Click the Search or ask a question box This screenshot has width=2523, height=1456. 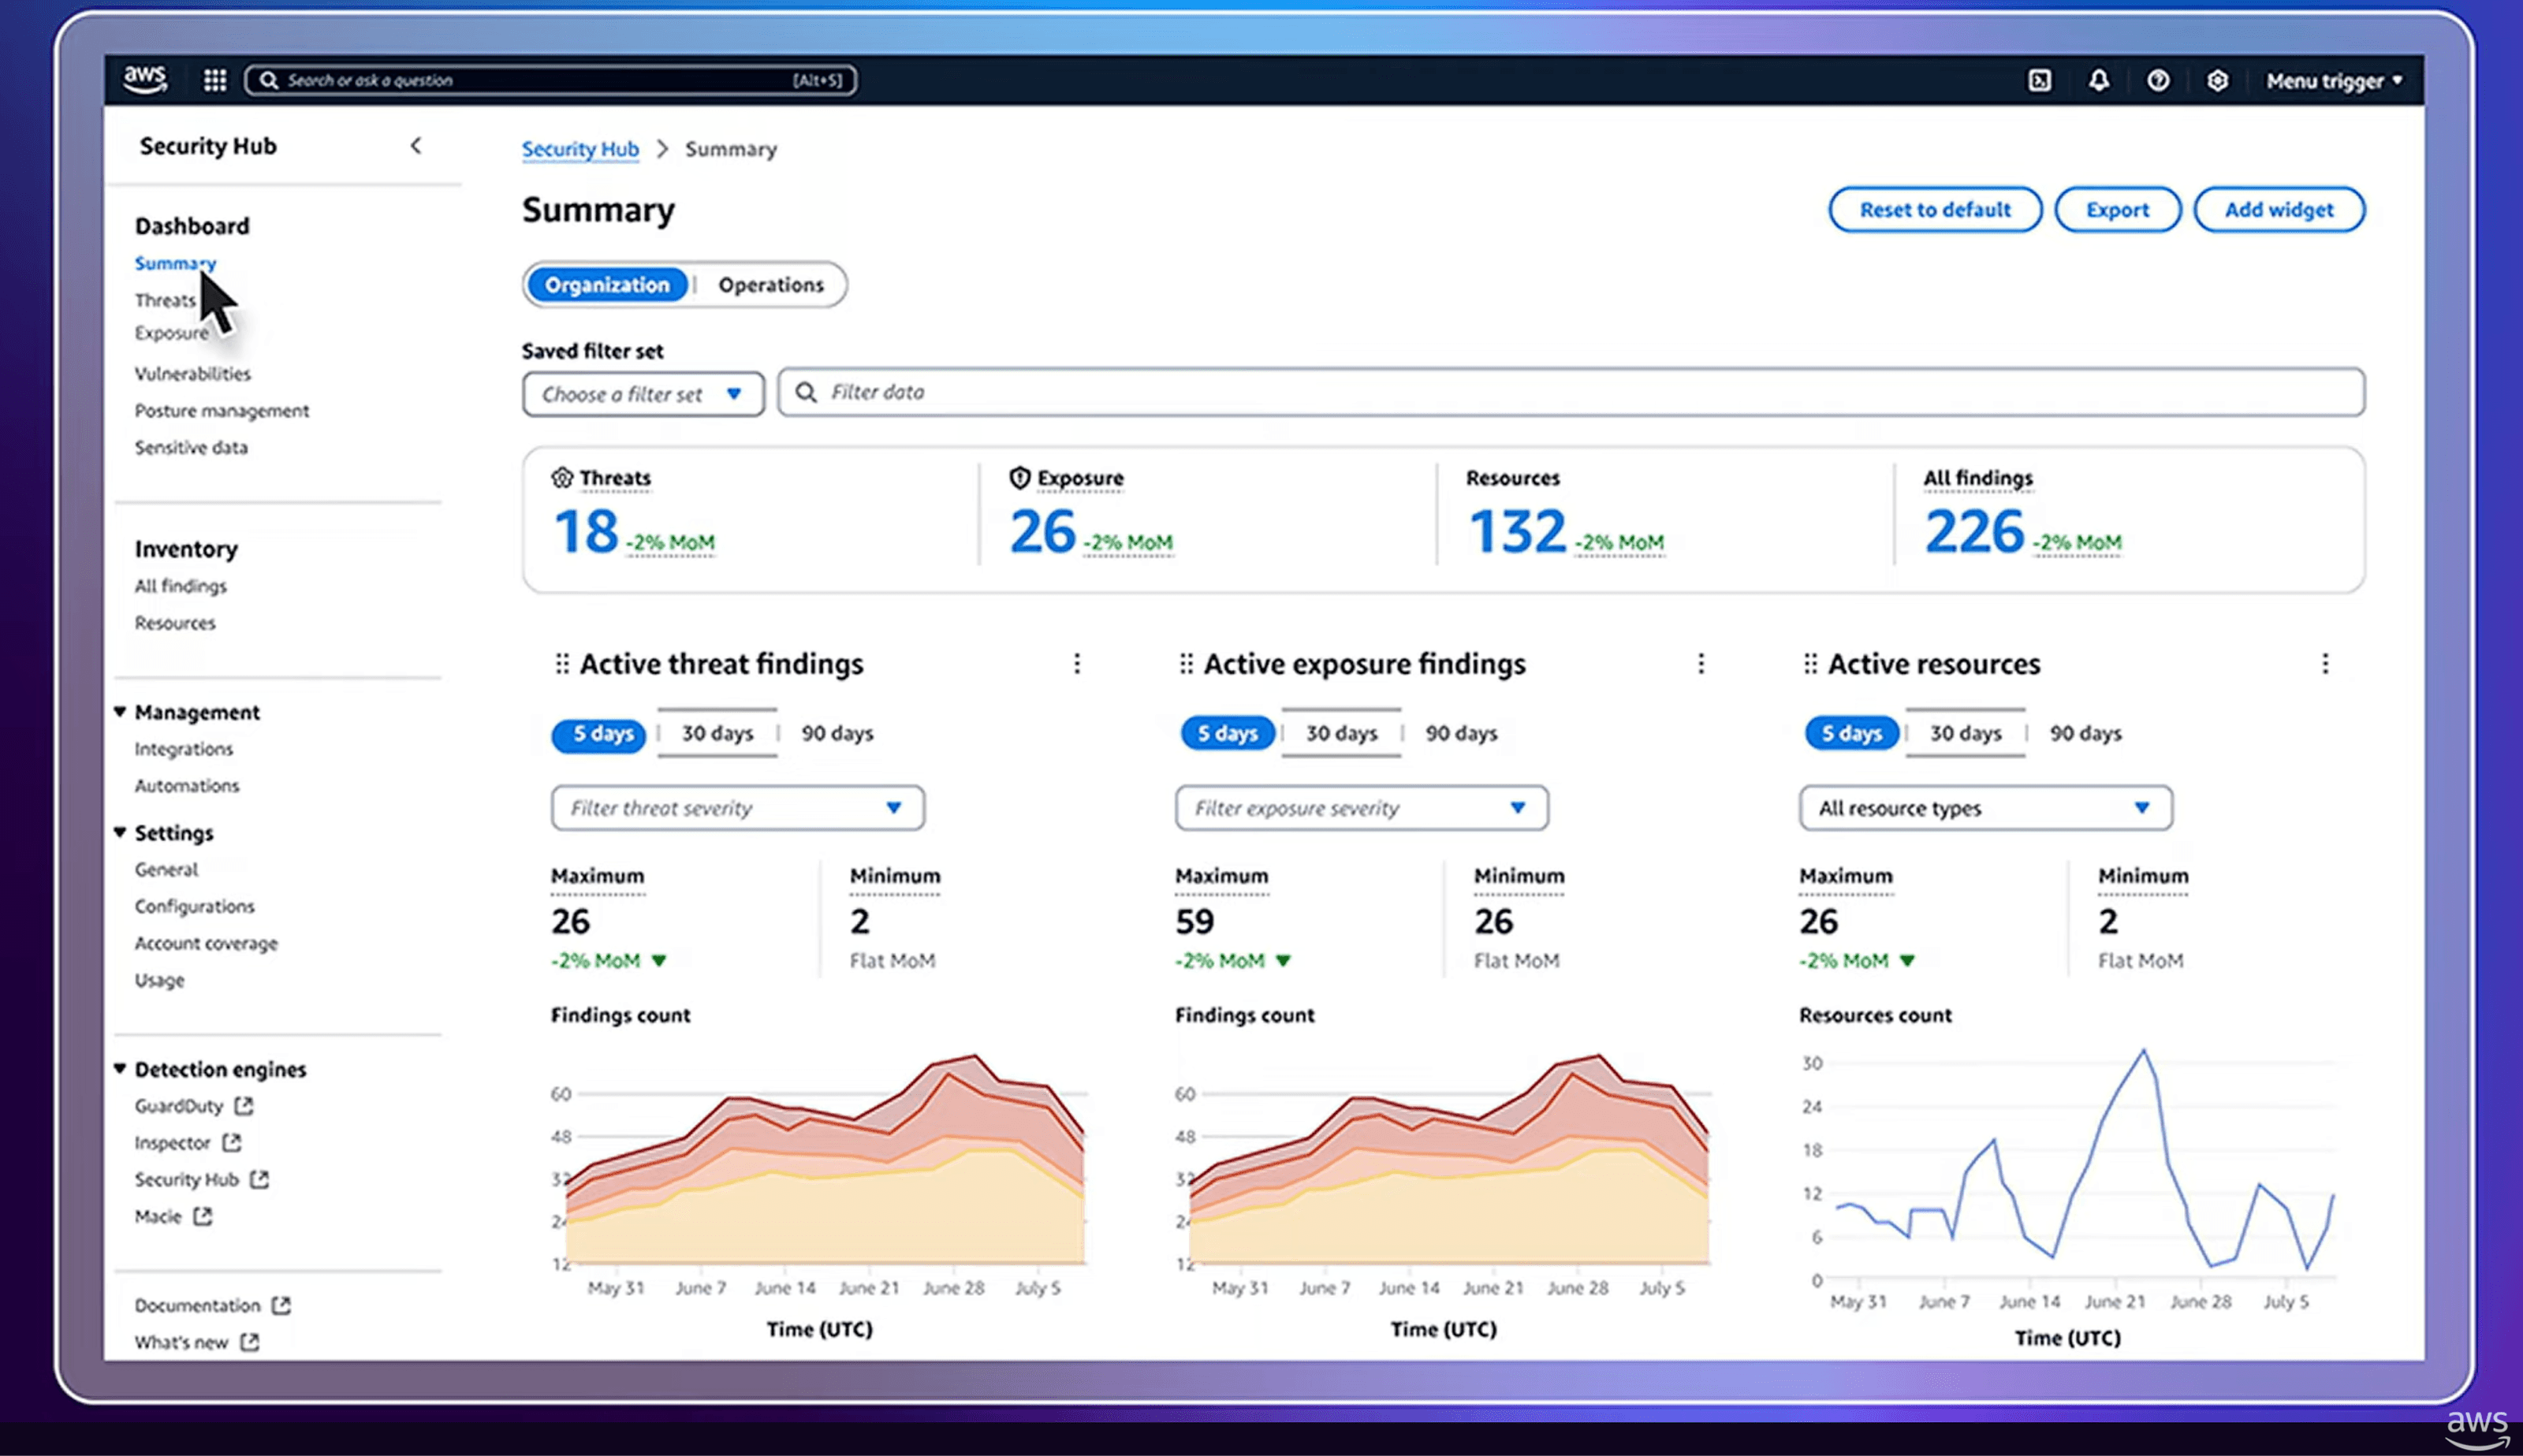point(551,80)
